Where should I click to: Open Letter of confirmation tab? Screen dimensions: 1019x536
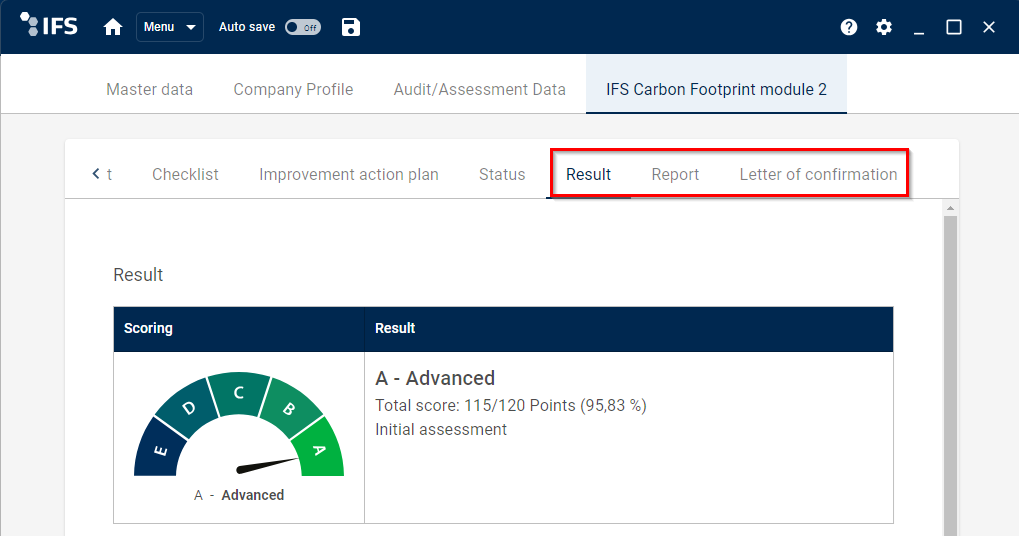(818, 174)
